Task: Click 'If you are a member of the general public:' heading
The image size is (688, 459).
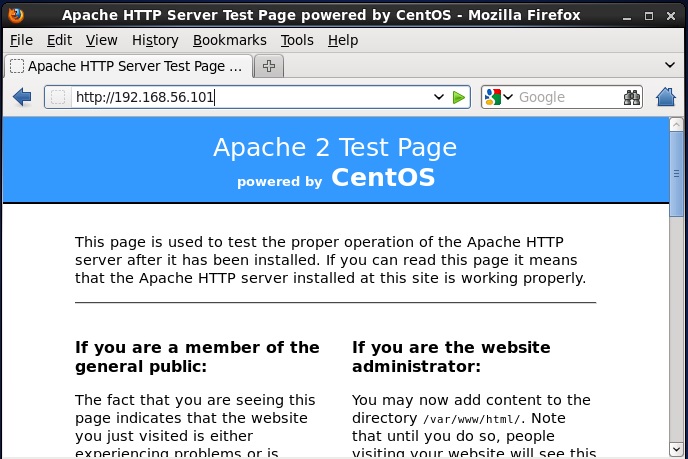Action: pyautogui.click(x=197, y=357)
